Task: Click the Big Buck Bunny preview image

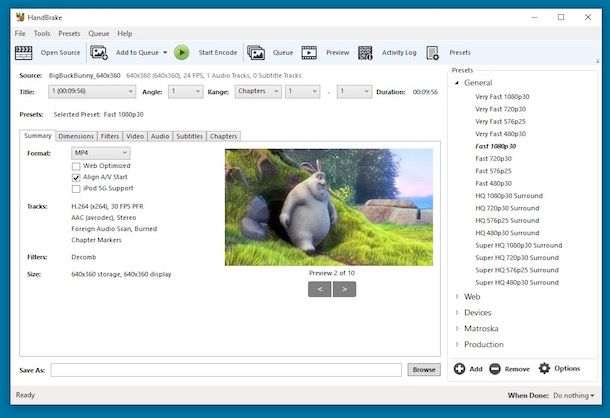Action: coord(329,207)
